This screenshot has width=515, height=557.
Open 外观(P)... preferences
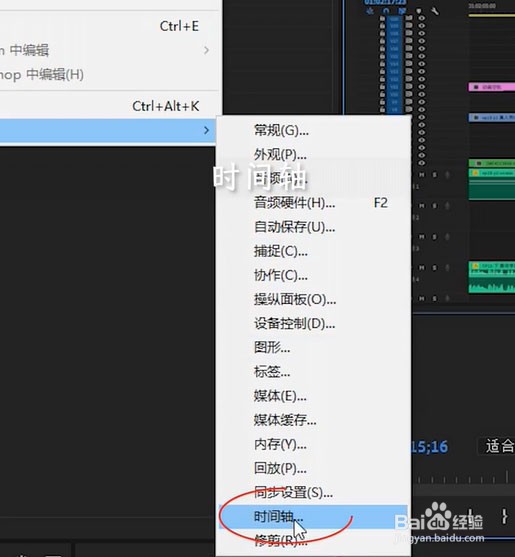(314, 155)
